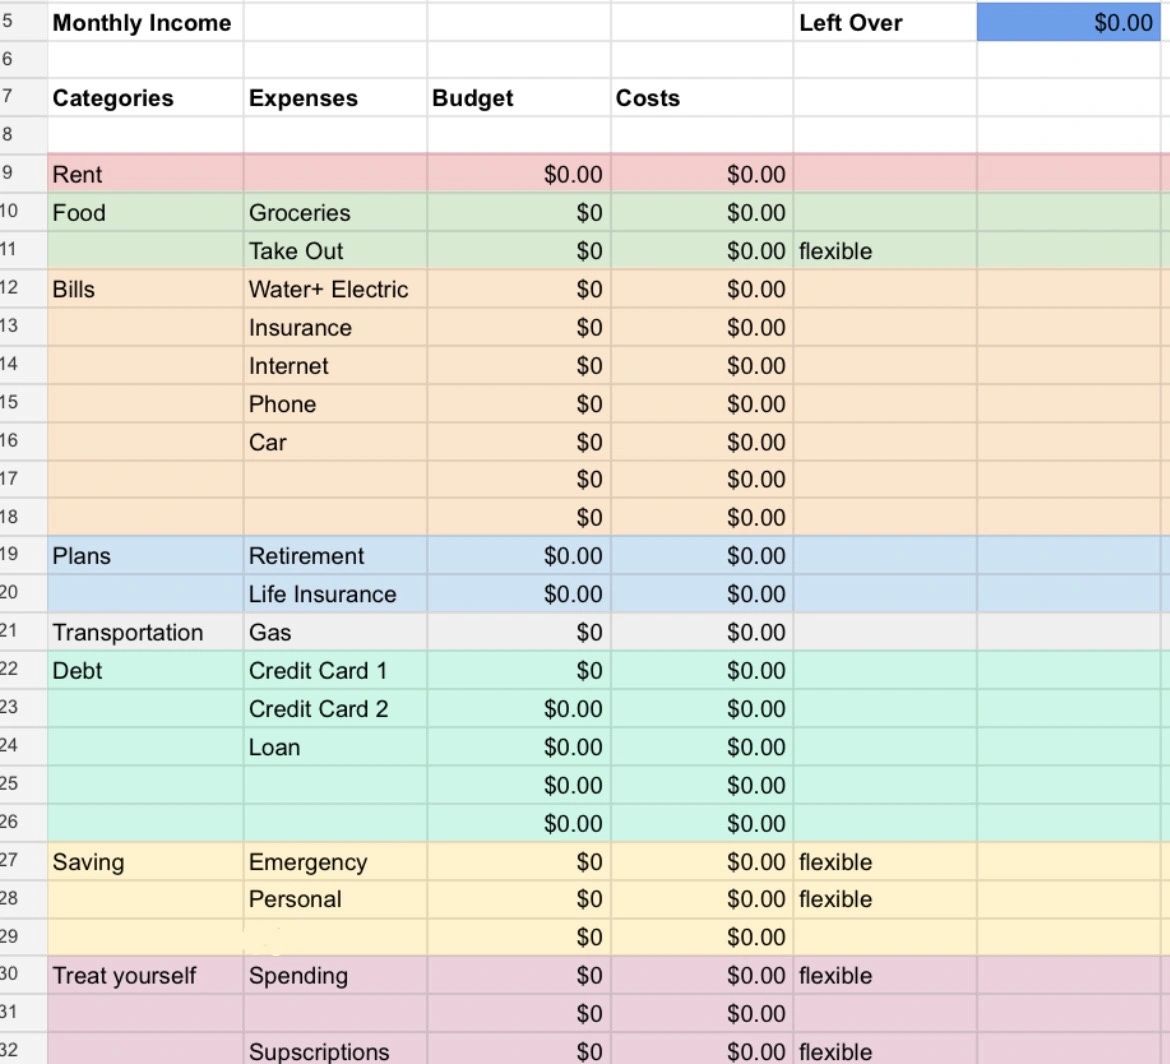Click the Credit Card 1 cell
This screenshot has width=1170, height=1064.
(x=335, y=670)
